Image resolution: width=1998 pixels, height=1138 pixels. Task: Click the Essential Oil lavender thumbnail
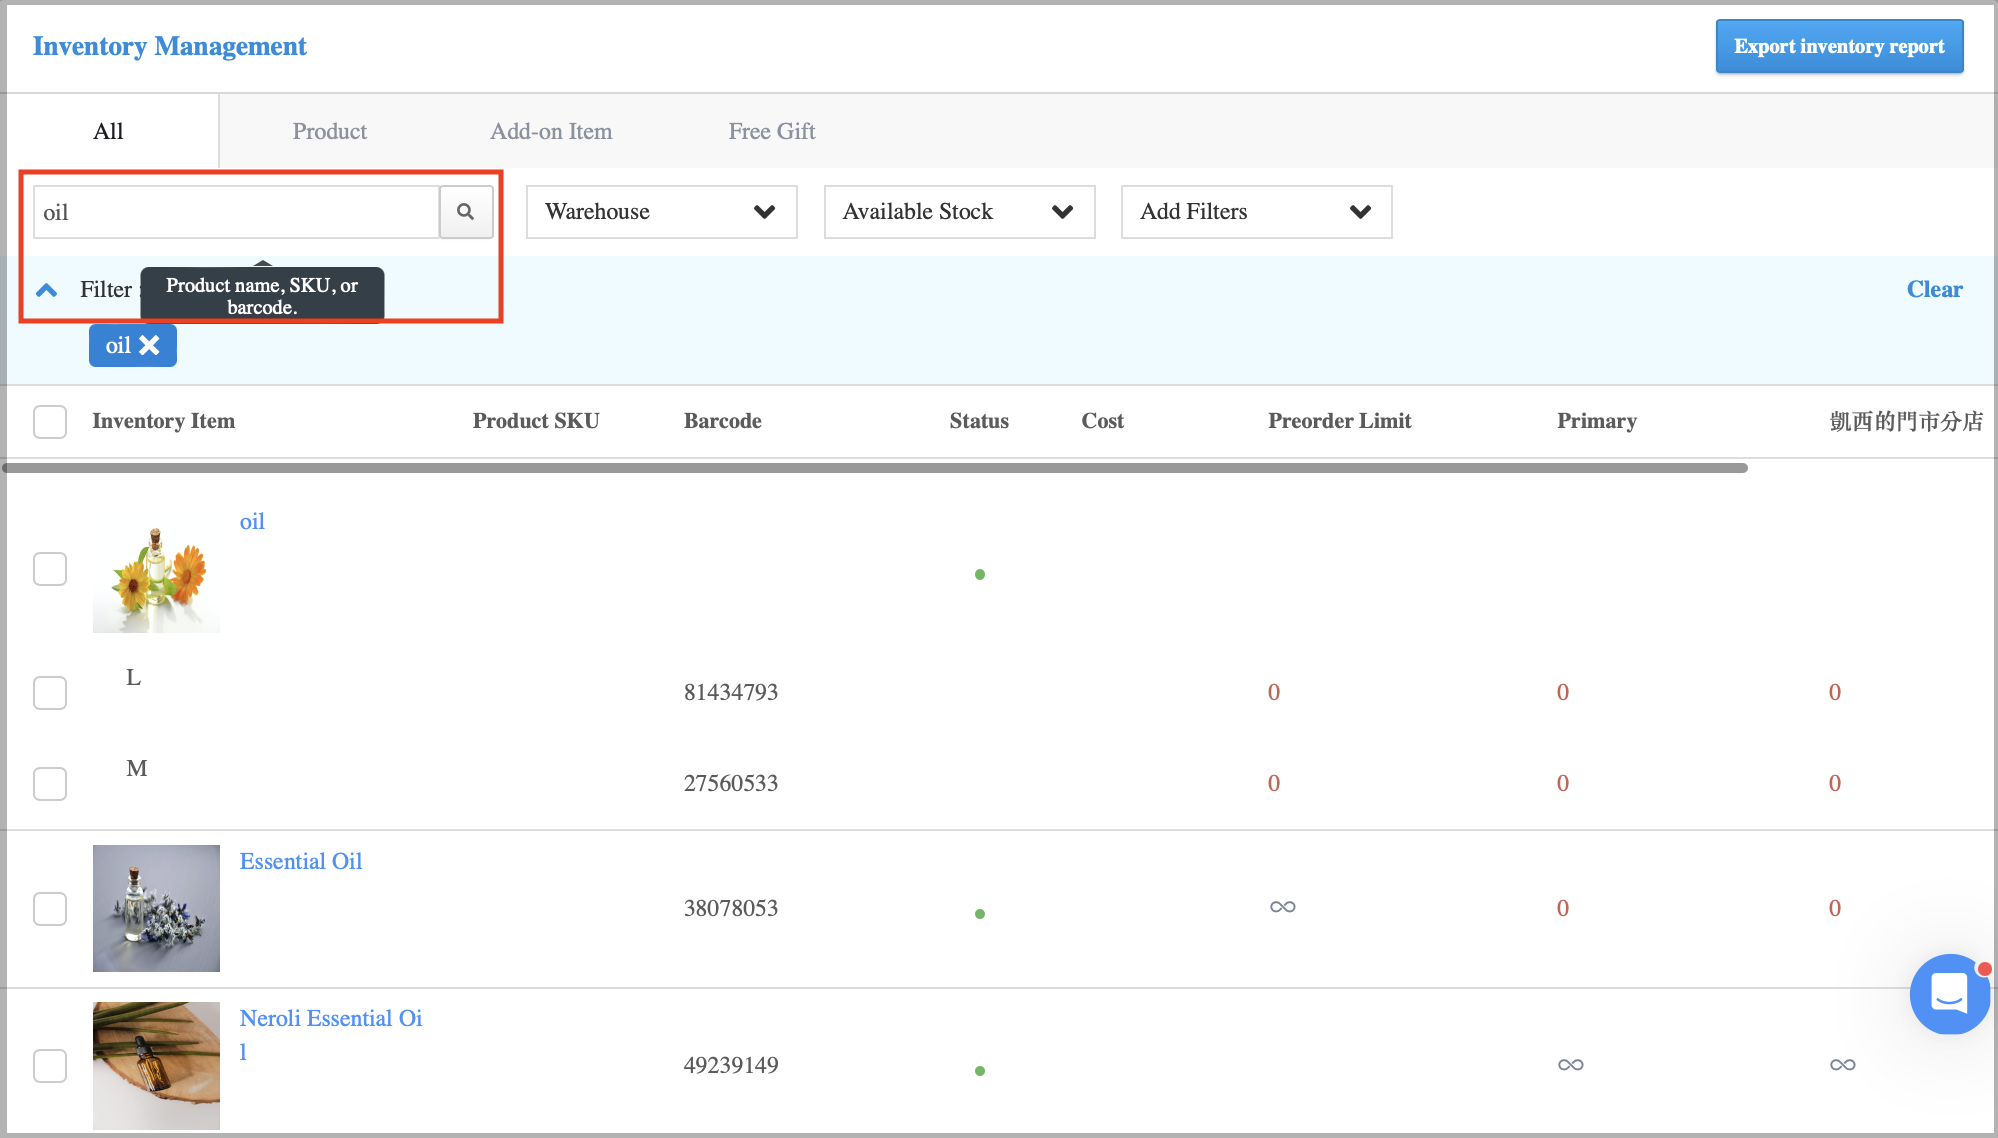coord(156,908)
